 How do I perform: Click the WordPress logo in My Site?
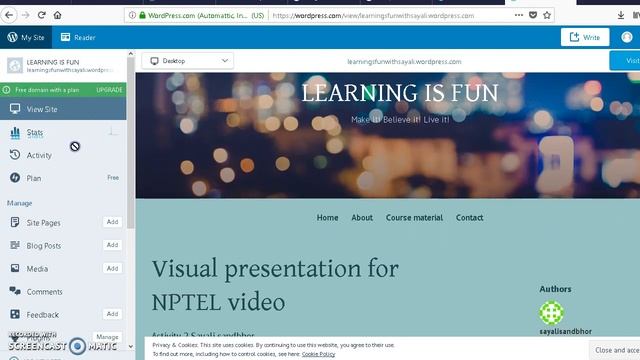pos(12,37)
